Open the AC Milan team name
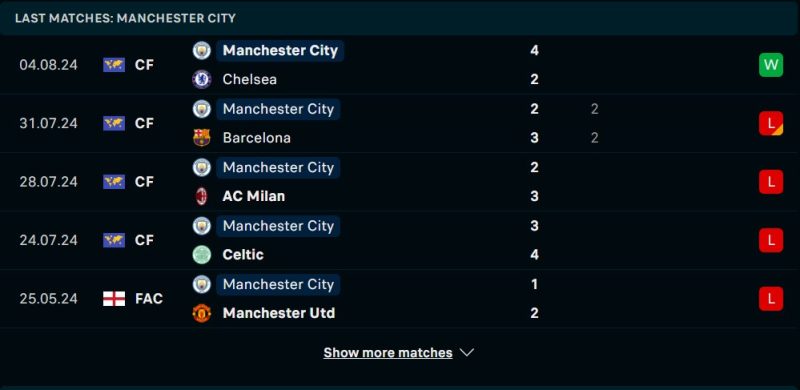This screenshot has width=800, height=390. pyautogui.click(x=254, y=196)
